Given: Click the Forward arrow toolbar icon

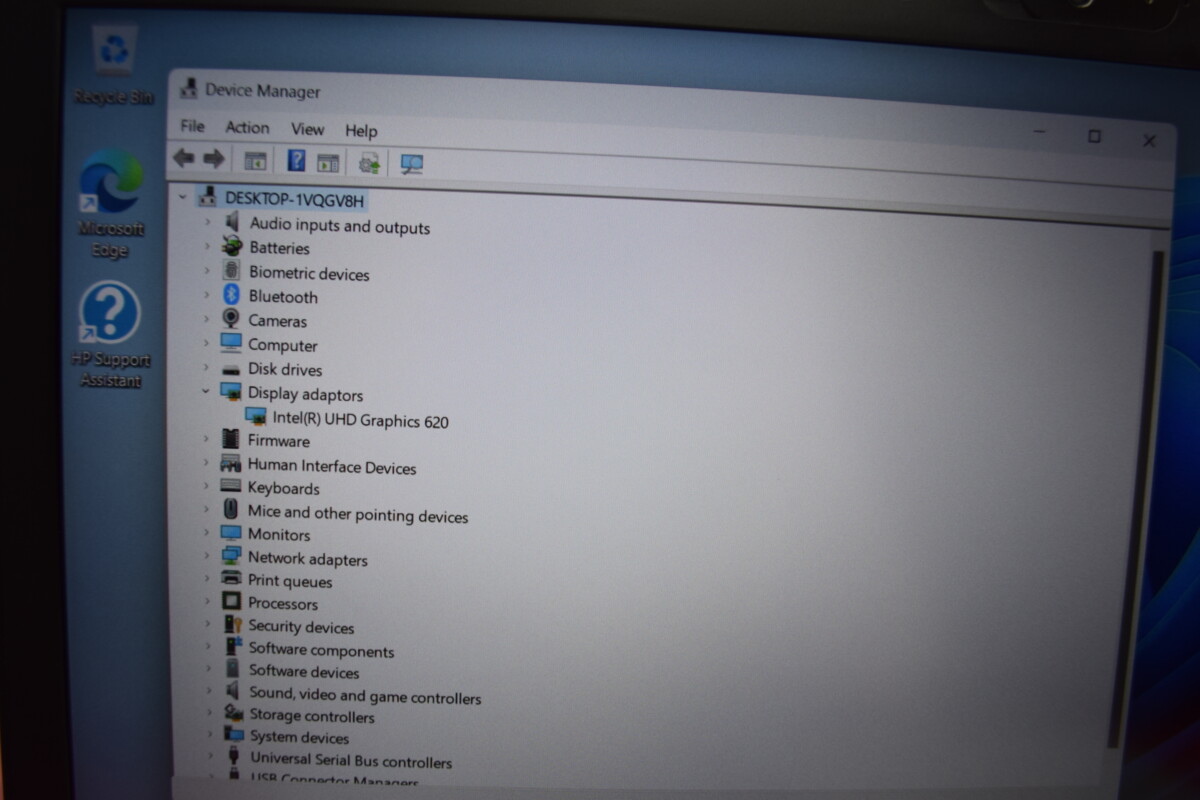Looking at the screenshot, I should point(213,158).
